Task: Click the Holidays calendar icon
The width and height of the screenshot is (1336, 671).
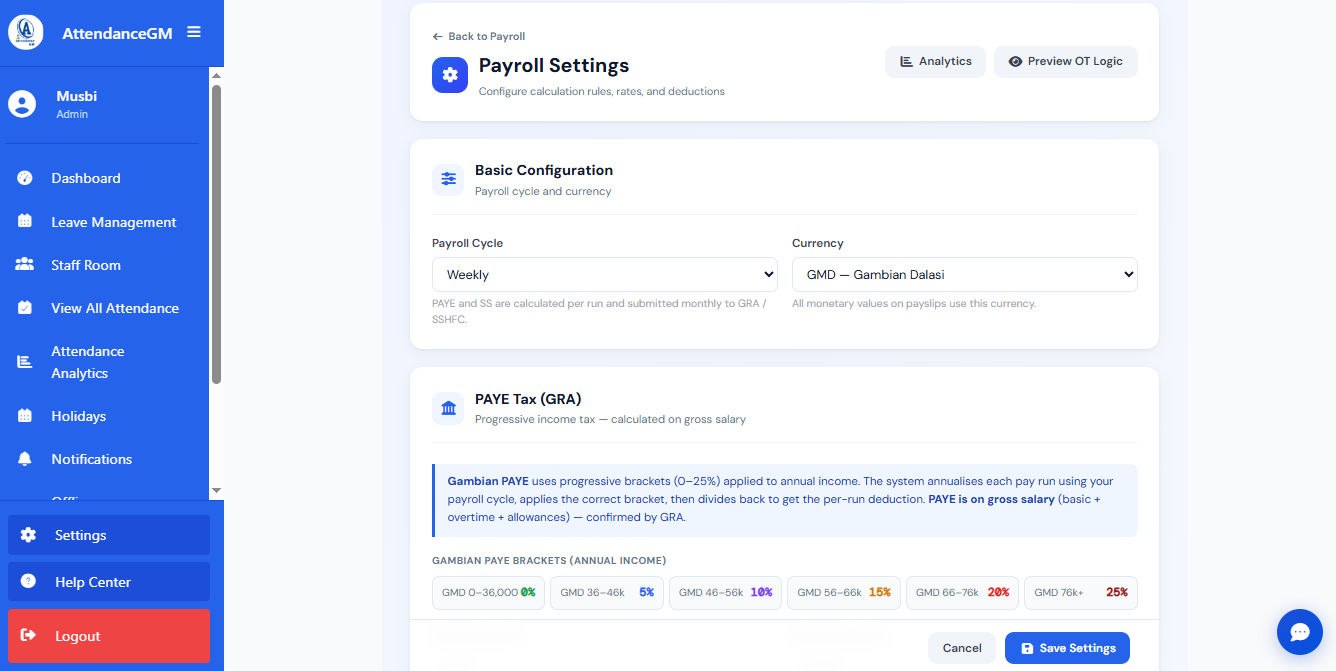Action: (x=25, y=416)
